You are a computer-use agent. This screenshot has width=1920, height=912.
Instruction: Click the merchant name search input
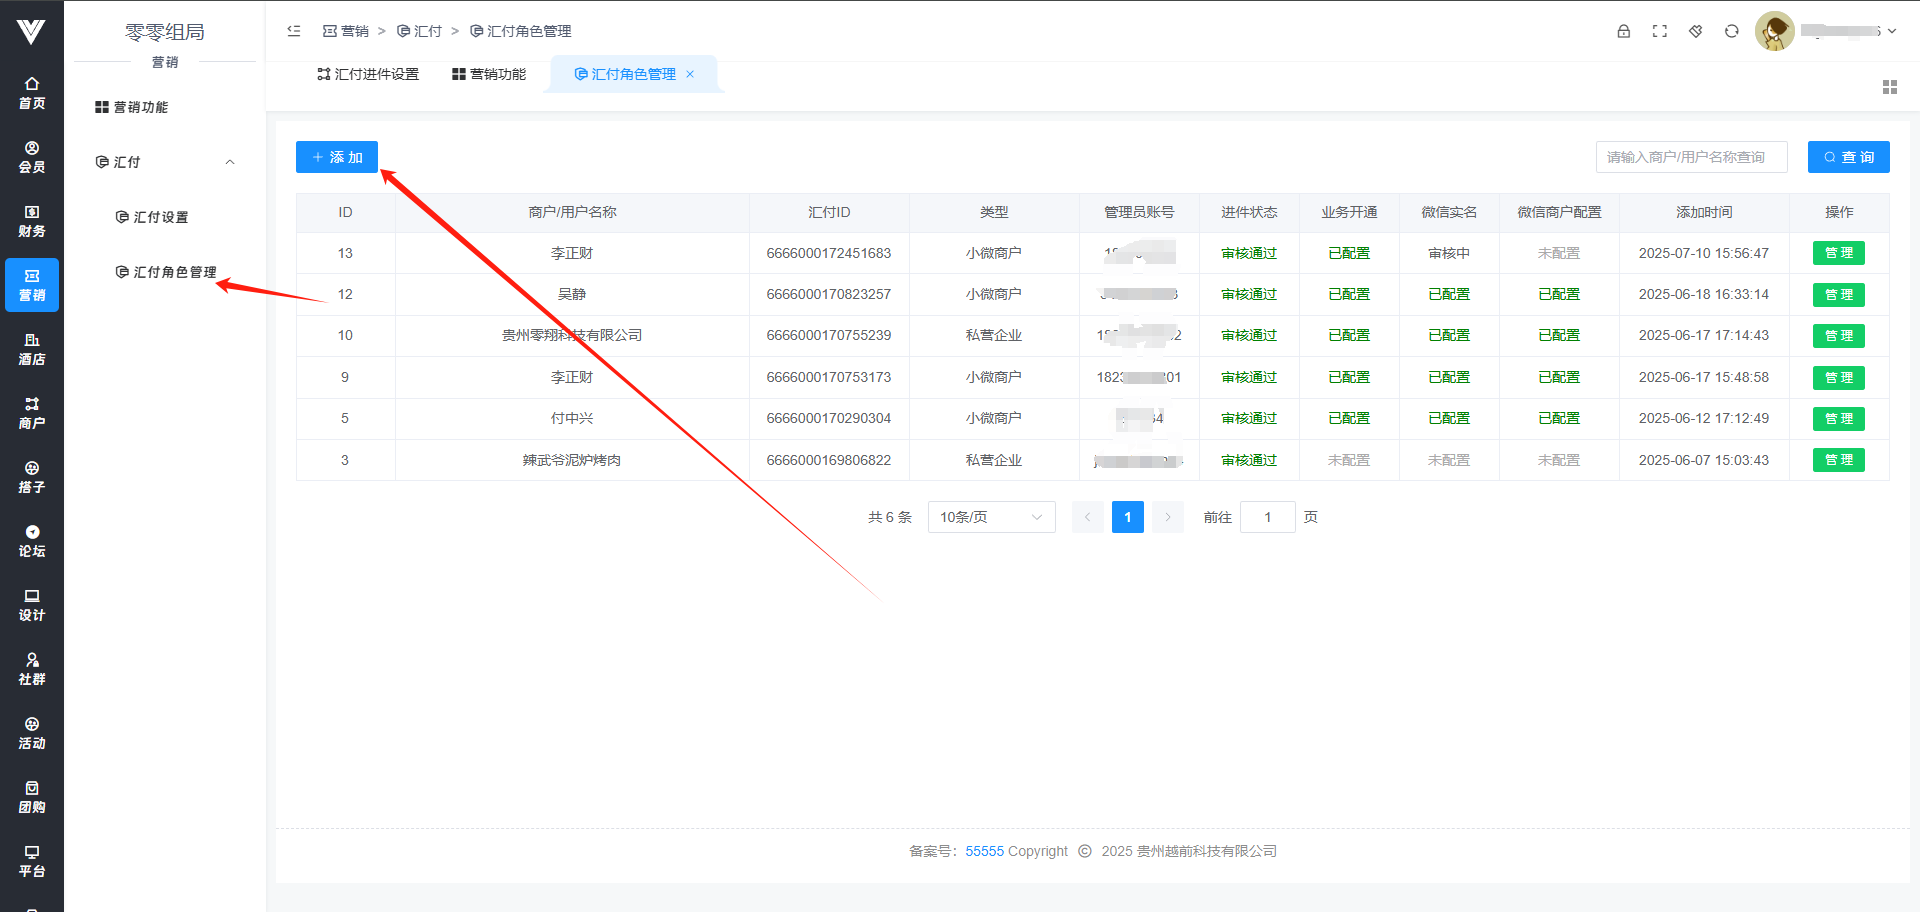pyautogui.click(x=1691, y=157)
